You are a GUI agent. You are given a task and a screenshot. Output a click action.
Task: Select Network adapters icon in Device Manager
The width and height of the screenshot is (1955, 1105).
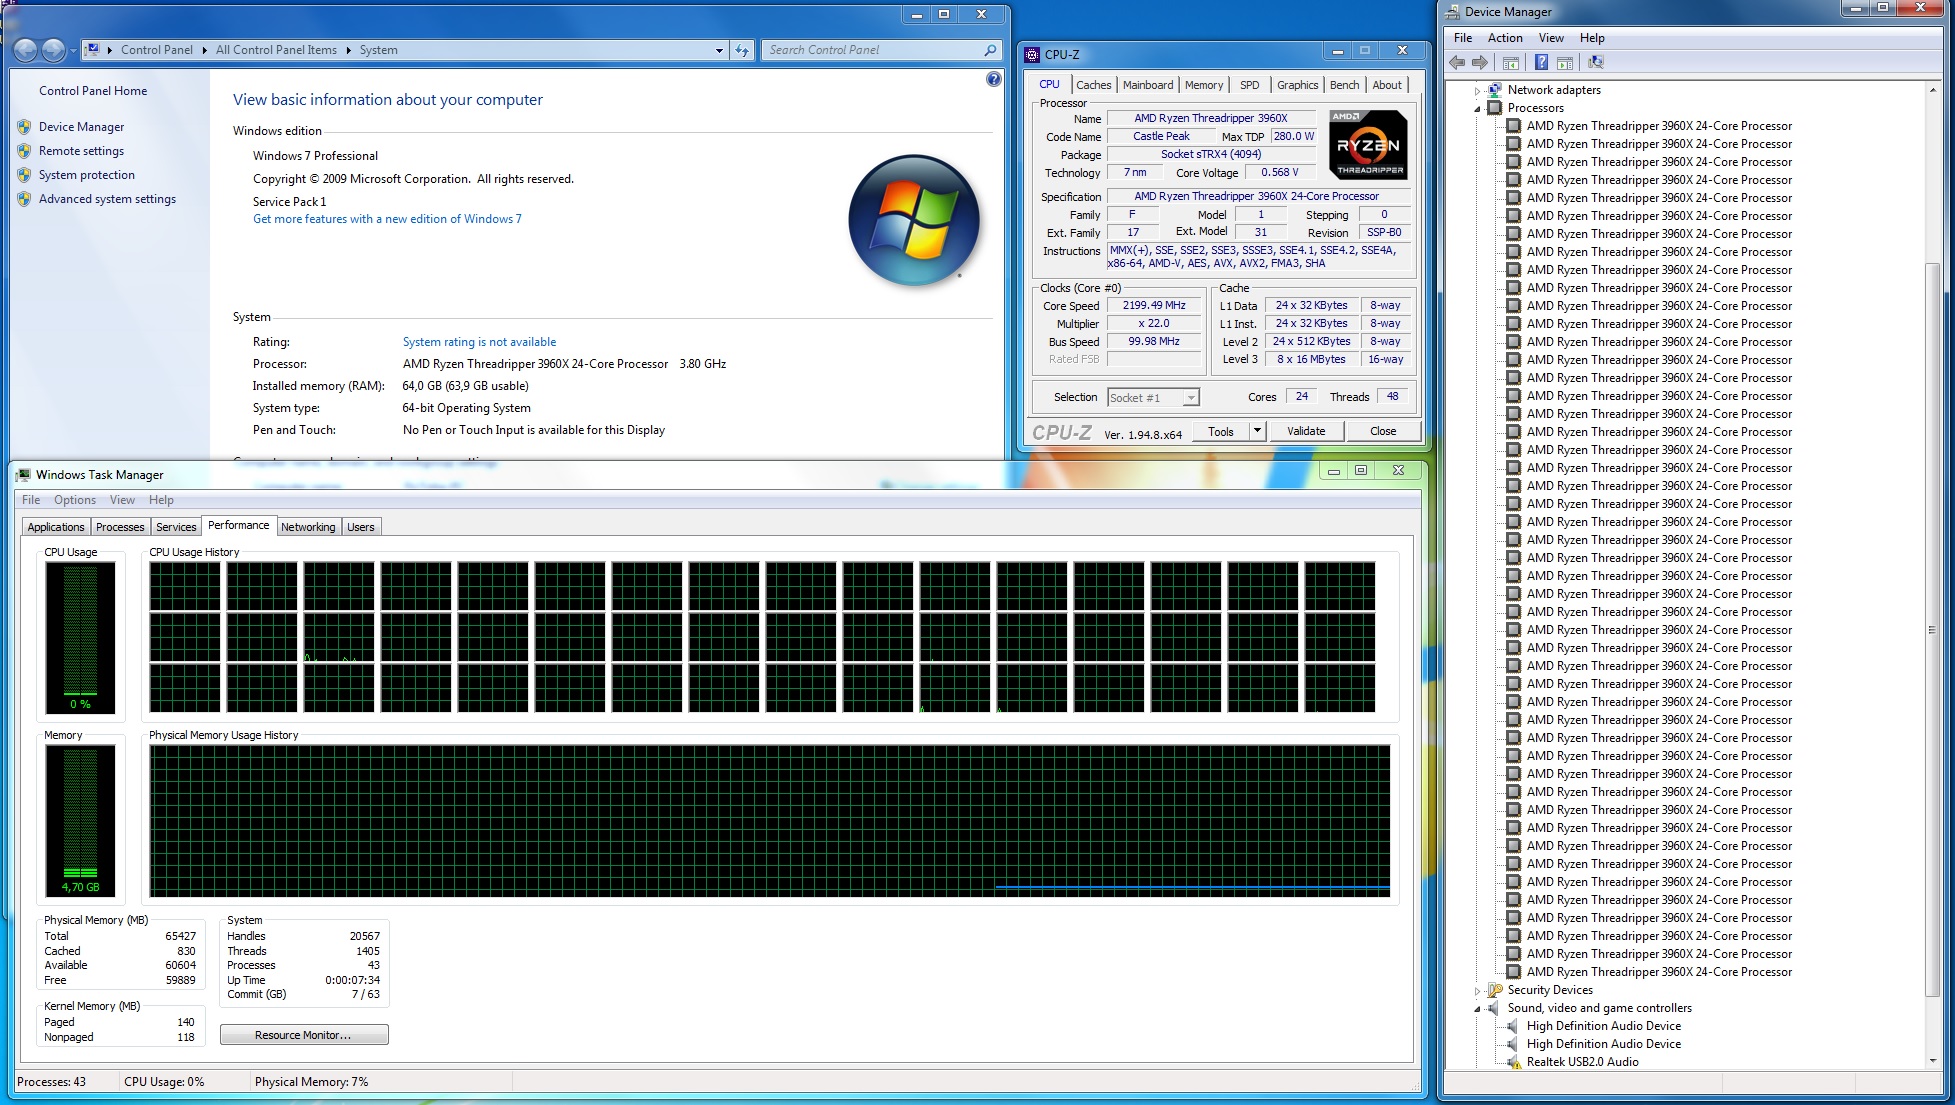pyautogui.click(x=1494, y=90)
